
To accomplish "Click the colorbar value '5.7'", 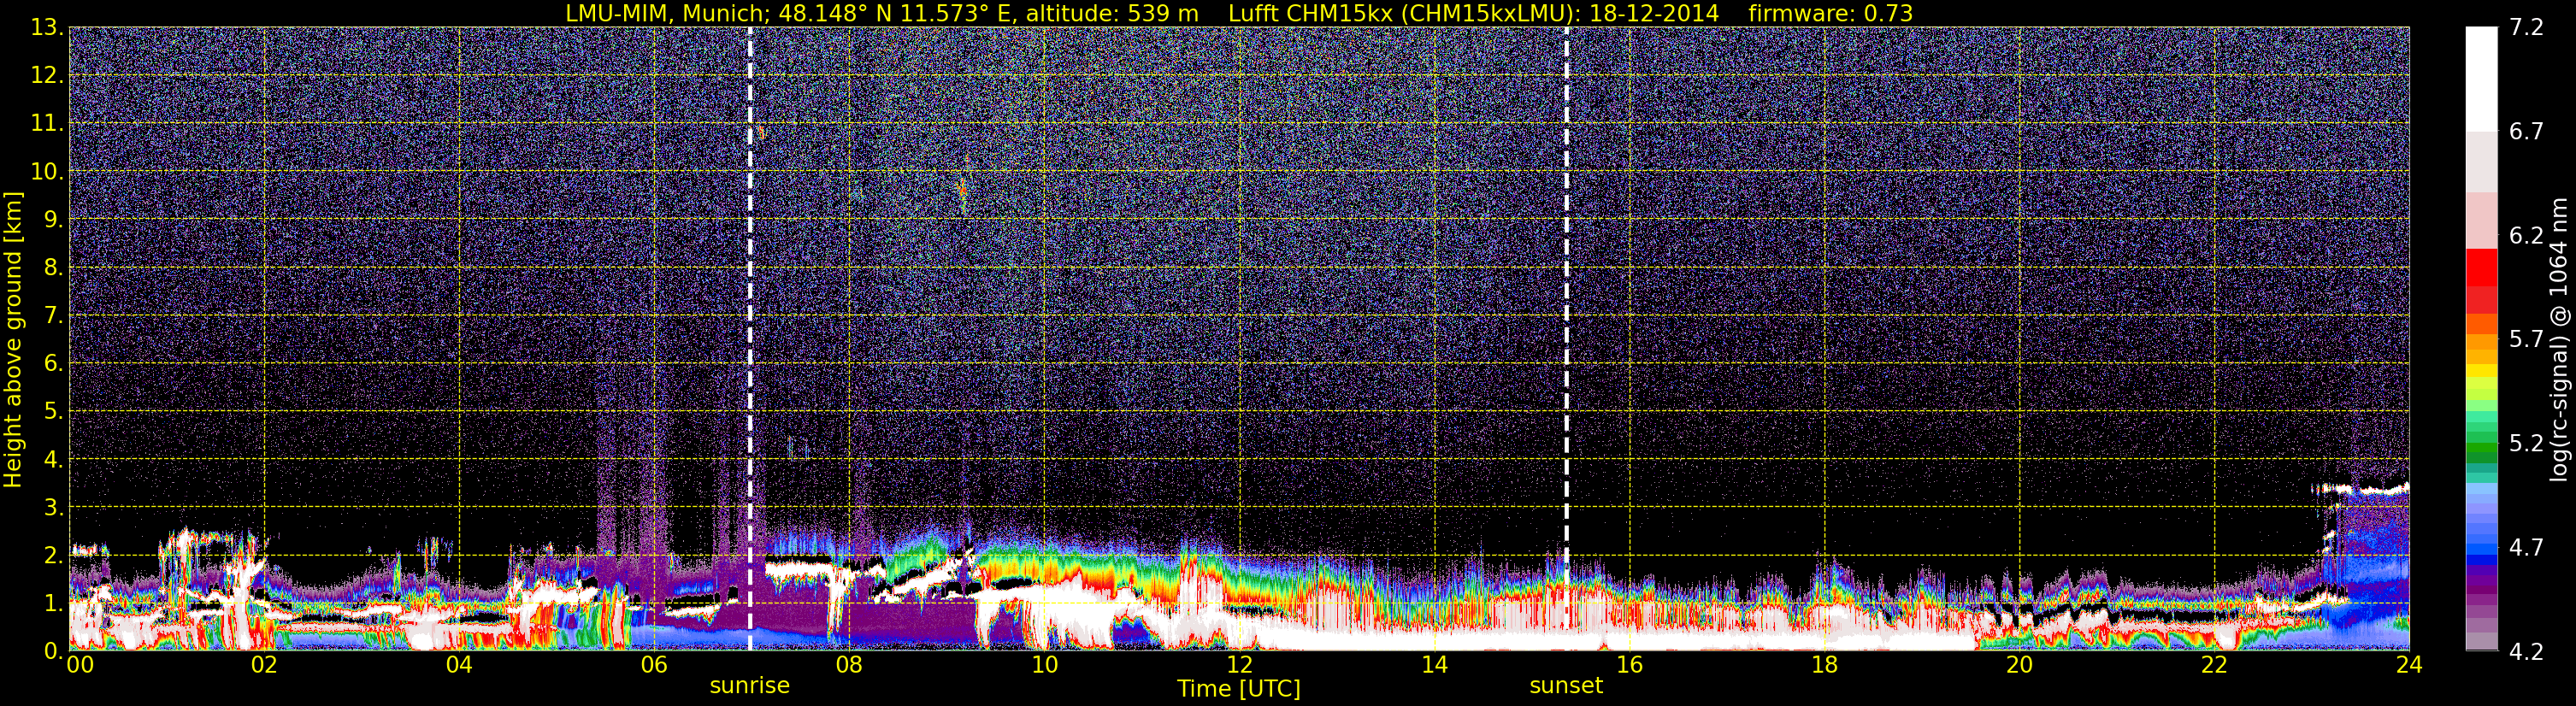I will click(x=2526, y=340).
